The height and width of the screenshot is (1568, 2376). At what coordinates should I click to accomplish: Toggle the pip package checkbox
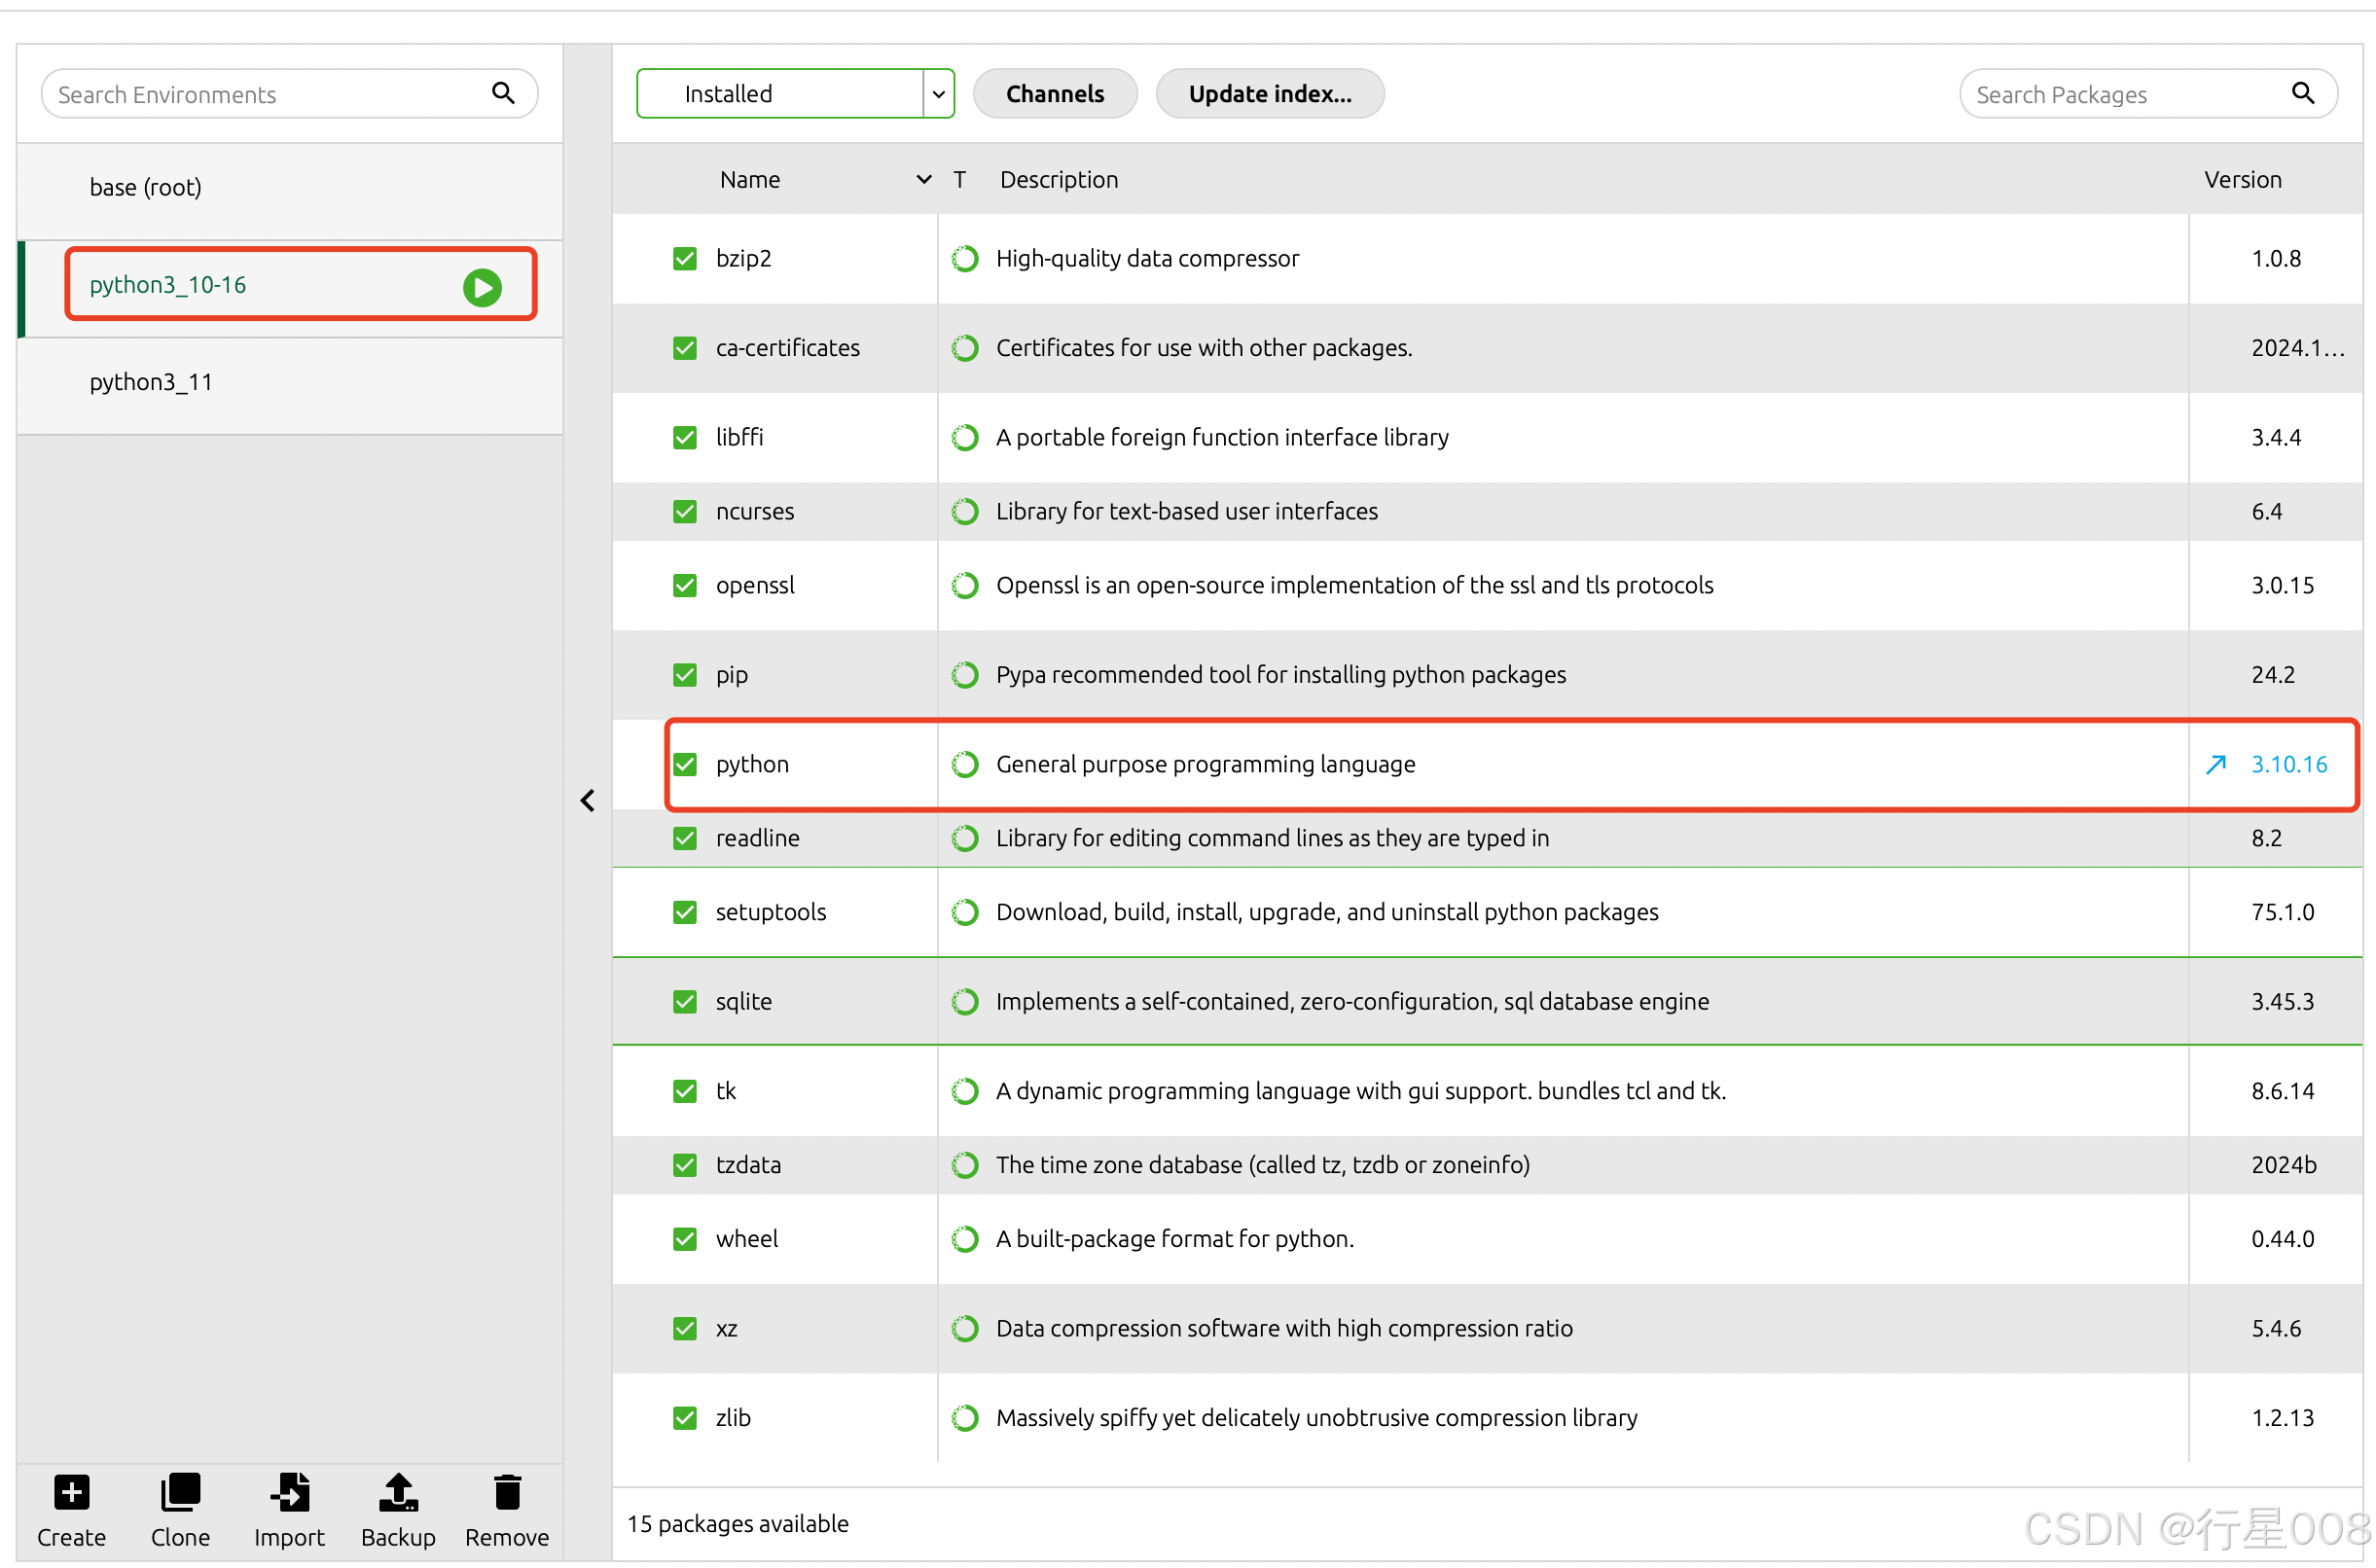(685, 675)
